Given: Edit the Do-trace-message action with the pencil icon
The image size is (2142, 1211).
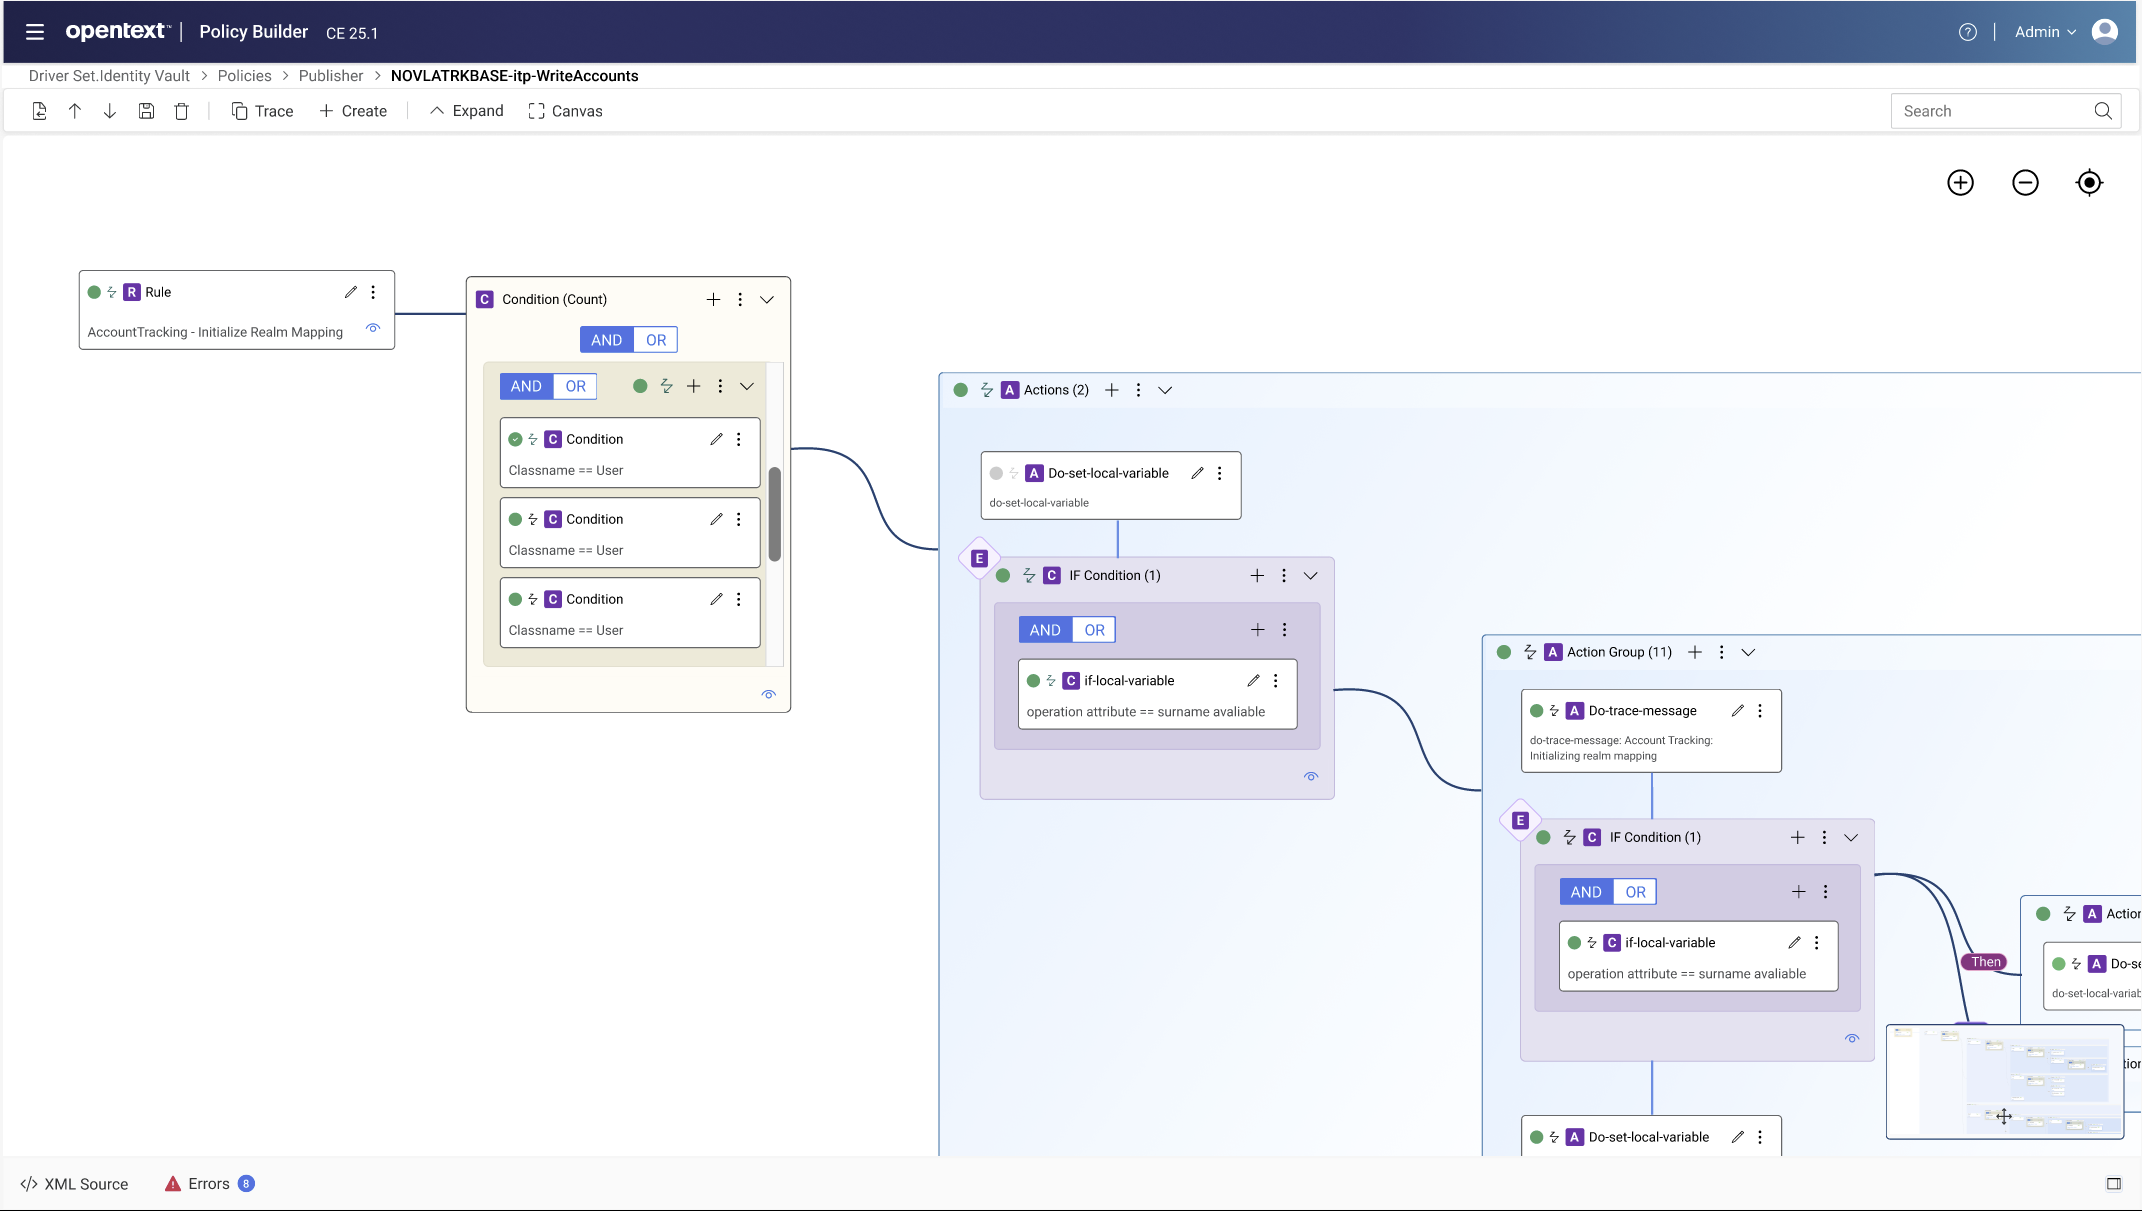Looking at the screenshot, I should pos(1737,710).
